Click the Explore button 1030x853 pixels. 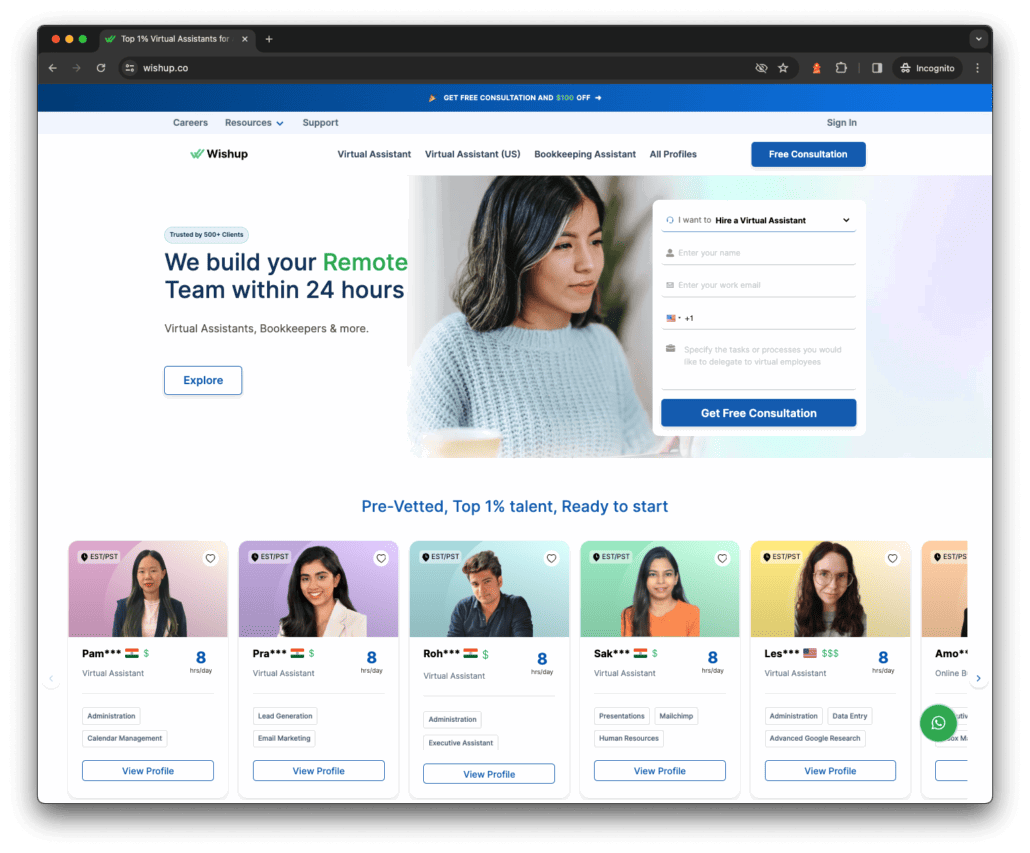(x=203, y=381)
